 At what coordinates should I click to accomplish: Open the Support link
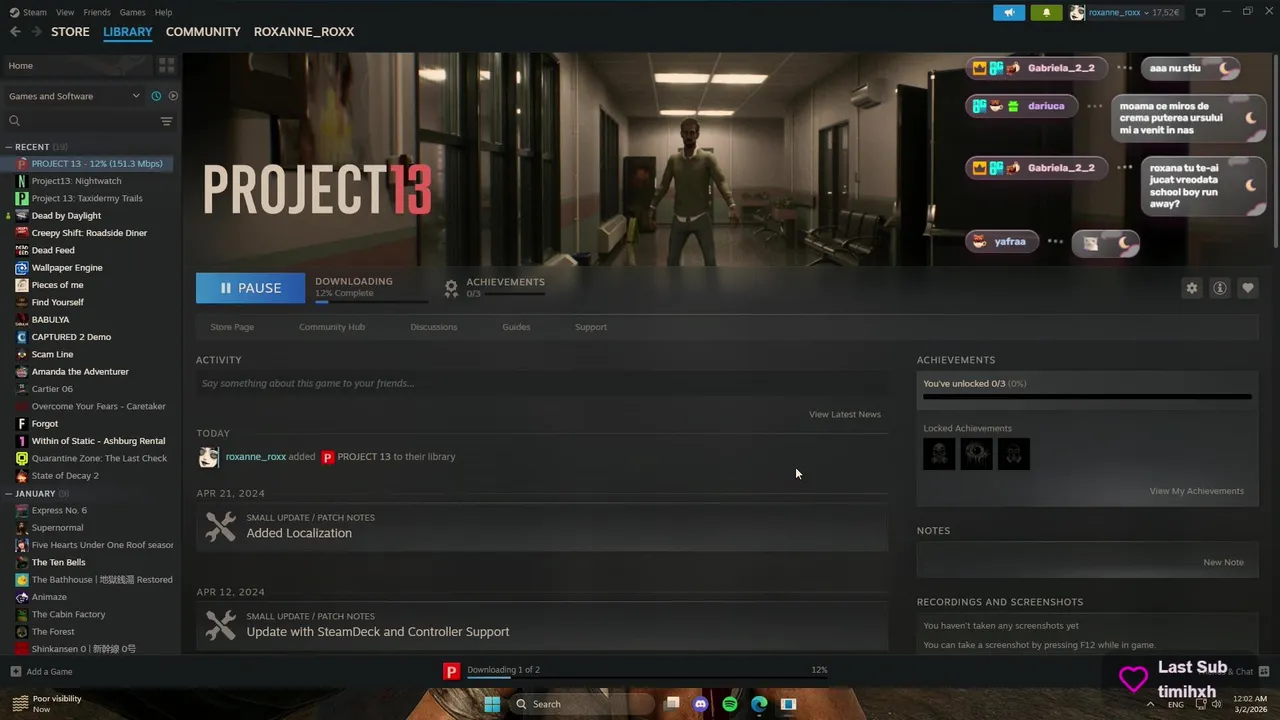pyautogui.click(x=590, y=327)
